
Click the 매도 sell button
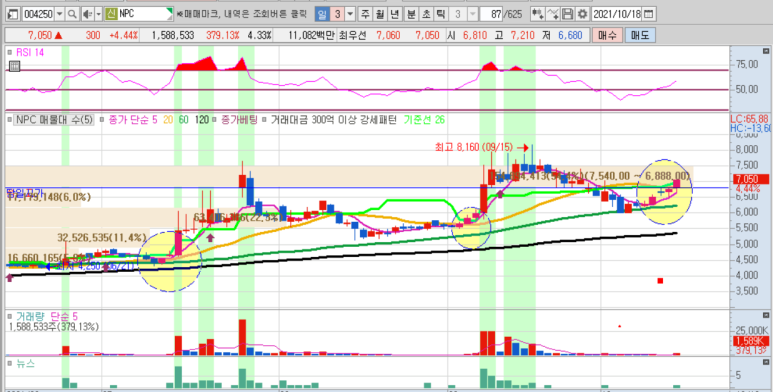point(640,35)
